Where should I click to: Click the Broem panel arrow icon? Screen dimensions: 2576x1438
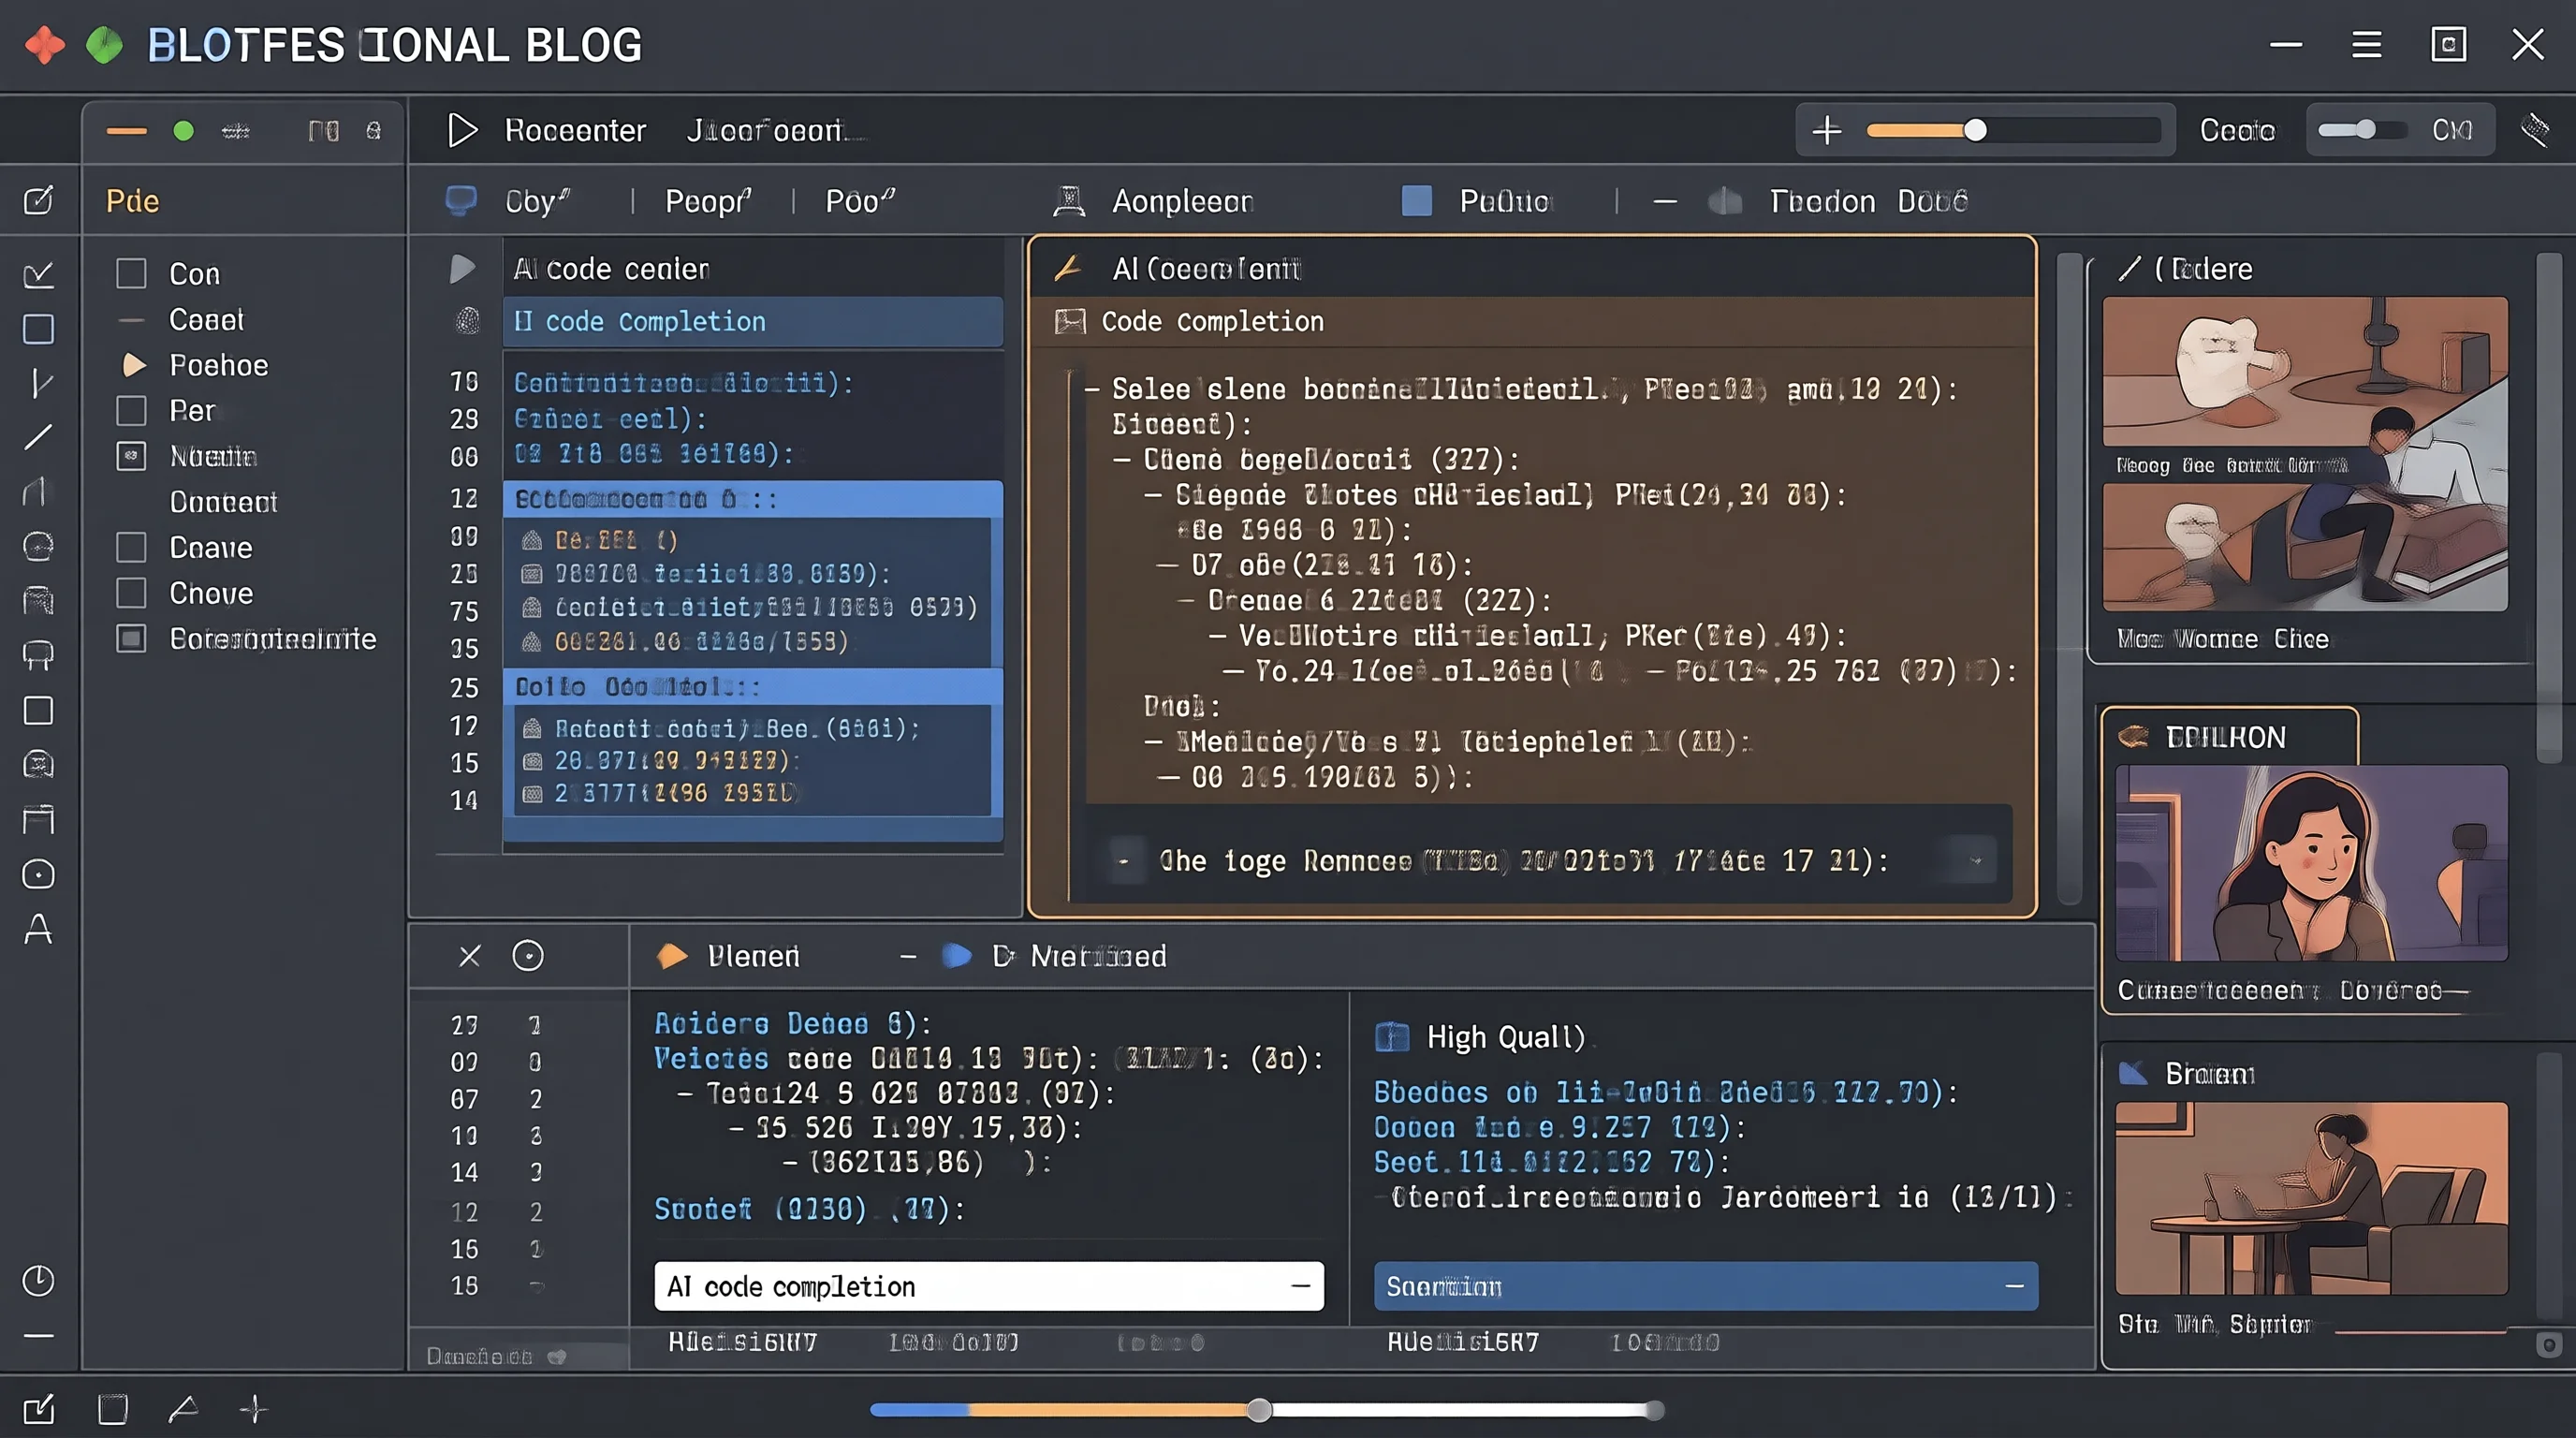(2133, 1073)
